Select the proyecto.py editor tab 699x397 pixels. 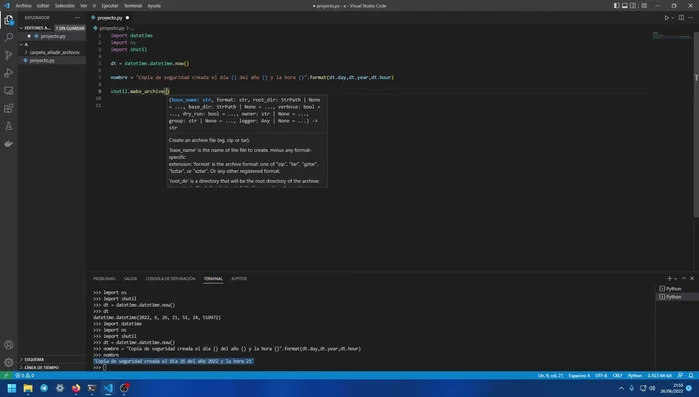point(110,18)
